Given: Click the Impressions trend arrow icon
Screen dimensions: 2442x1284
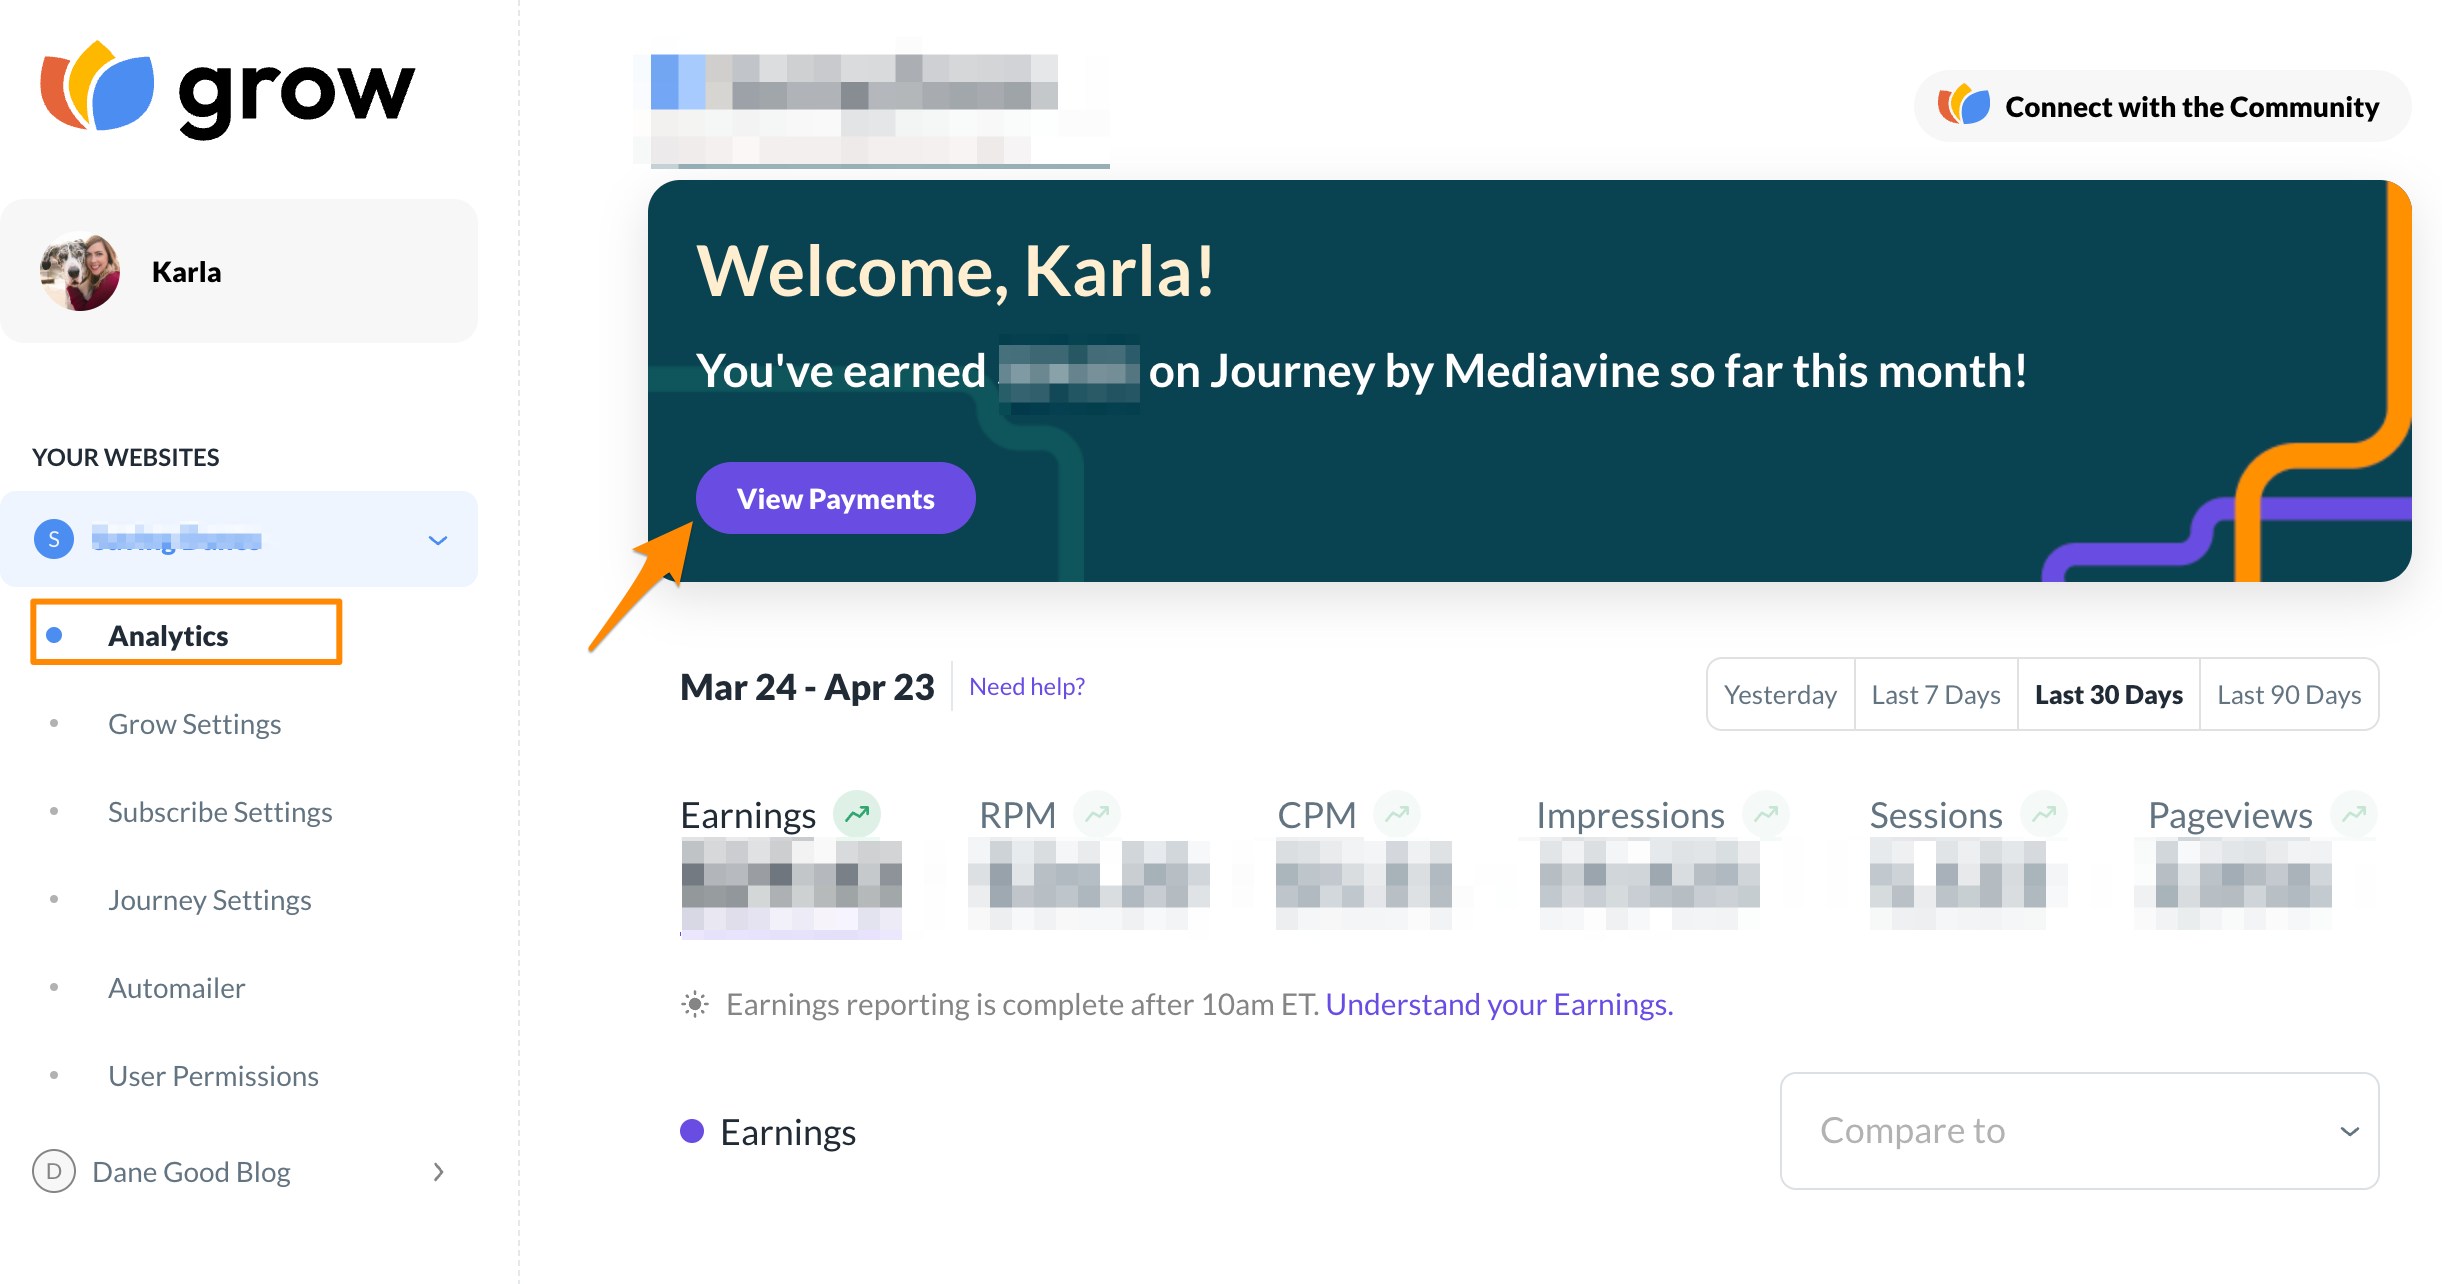Looking at the screenshot, I should point(1766,814).
